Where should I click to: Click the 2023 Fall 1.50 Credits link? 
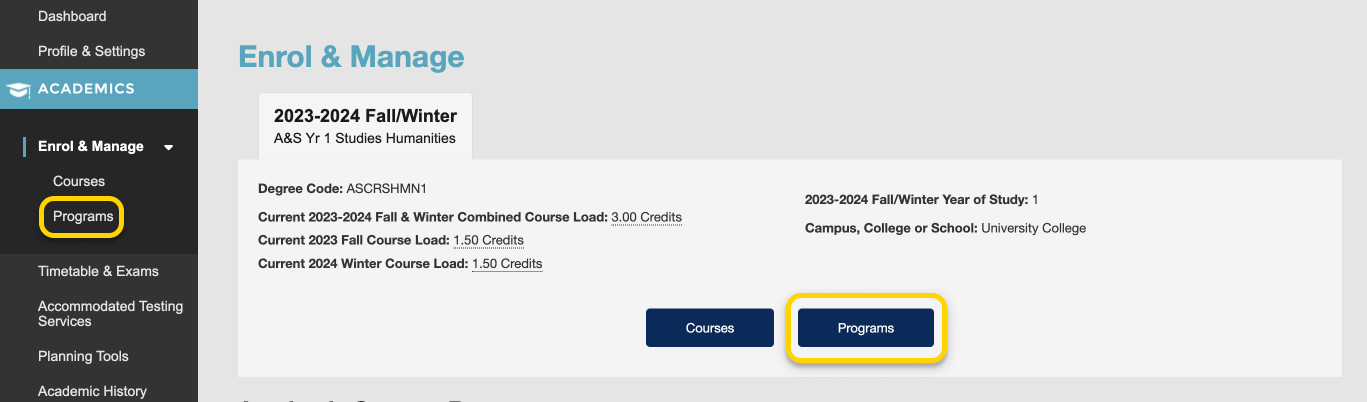point(488,240)
